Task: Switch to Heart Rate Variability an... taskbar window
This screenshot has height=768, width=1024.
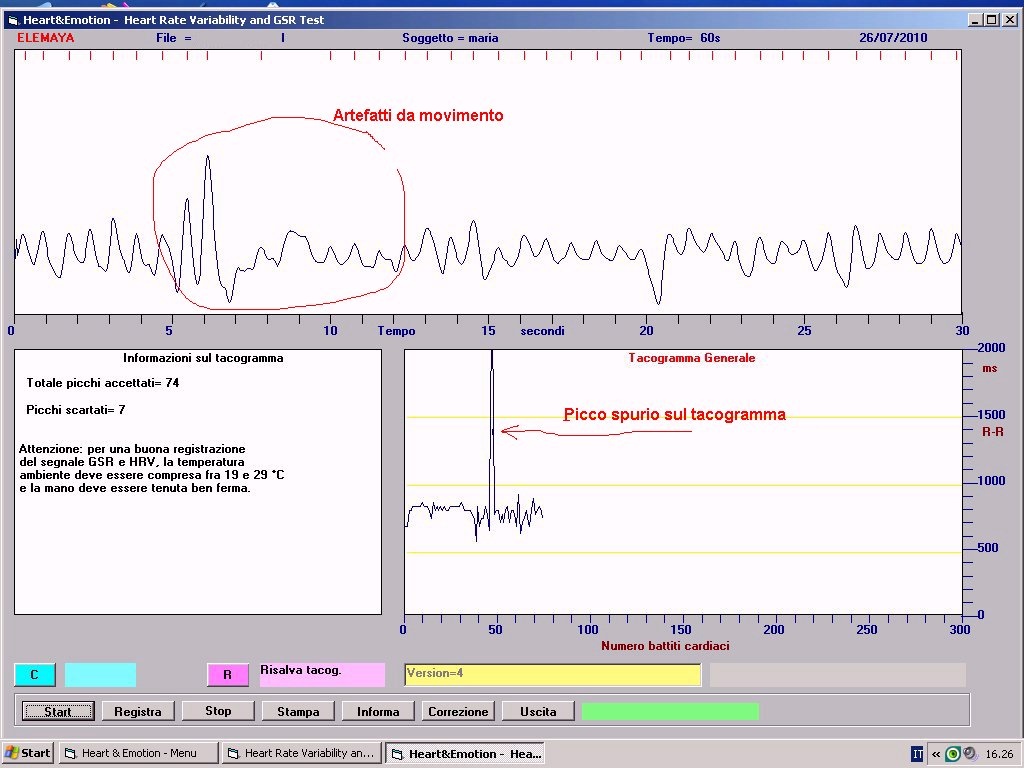Action: pos(302,753)
